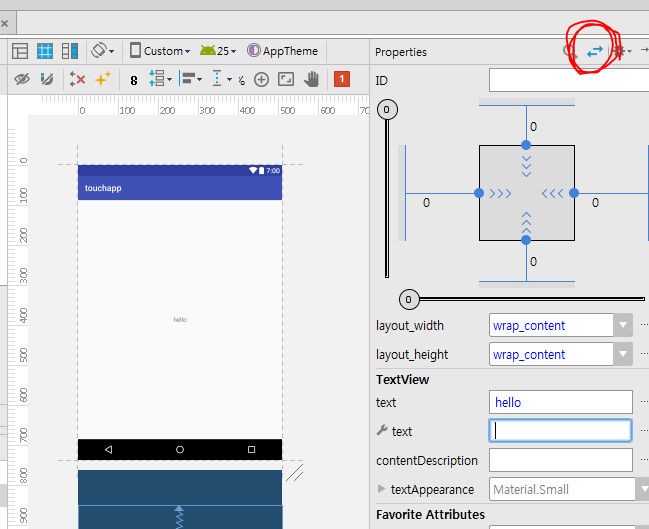Click the touchapp title bar in the preview

(x=180, y=188)
